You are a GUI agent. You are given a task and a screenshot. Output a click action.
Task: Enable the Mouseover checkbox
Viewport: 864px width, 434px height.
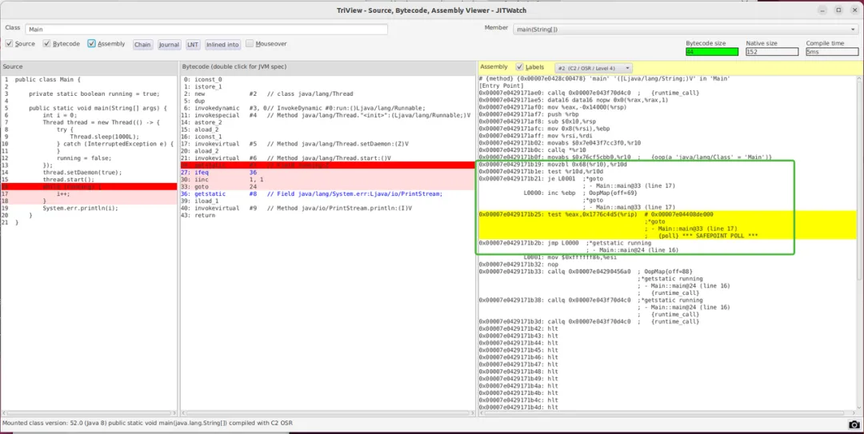coord(250,44)
